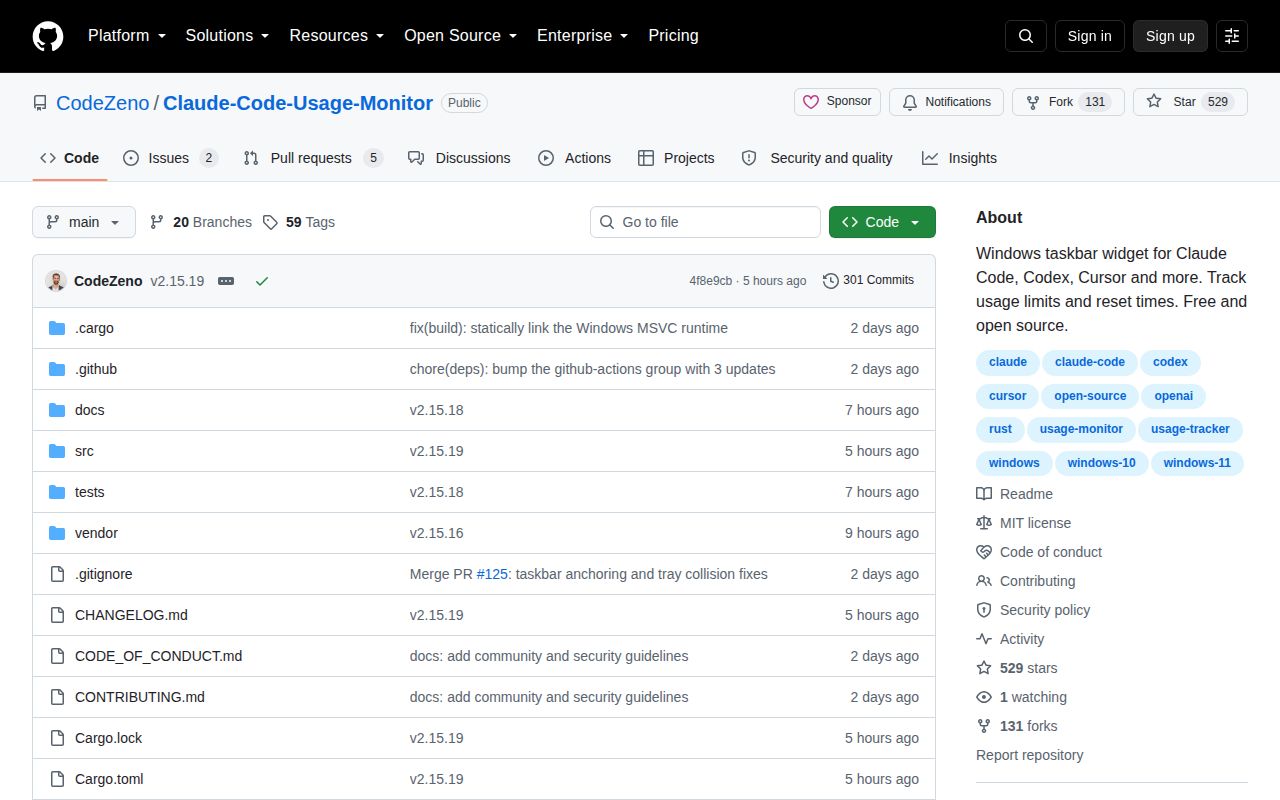Expand the Enterprise menu
The height and width of the screenshot is (800, 1280).
point(582,36)
